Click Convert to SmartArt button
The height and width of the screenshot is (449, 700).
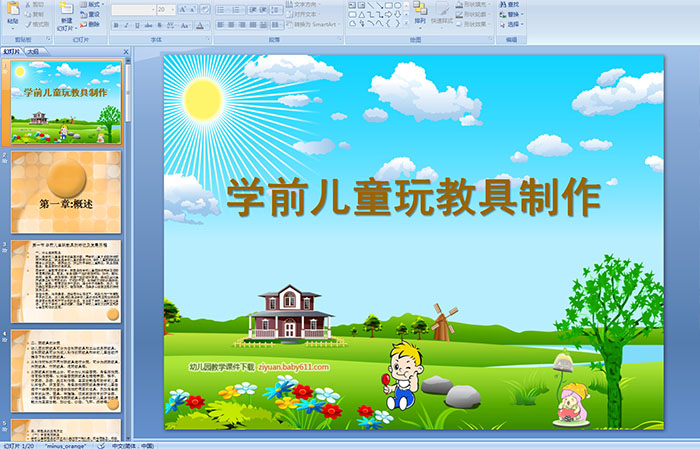pos(313,24)
